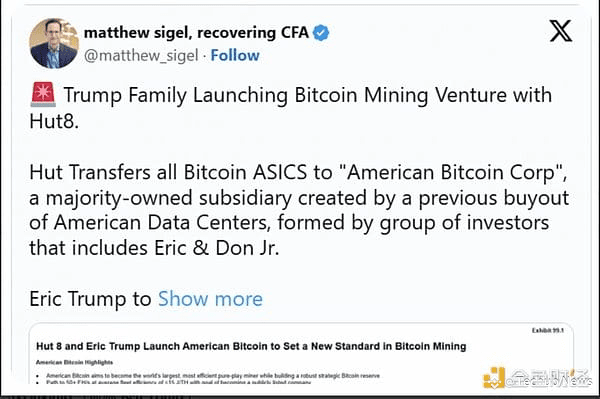600x399 pixels.
Task: Click the blue verified checkmark badge
Action: (x=321, y=33)
